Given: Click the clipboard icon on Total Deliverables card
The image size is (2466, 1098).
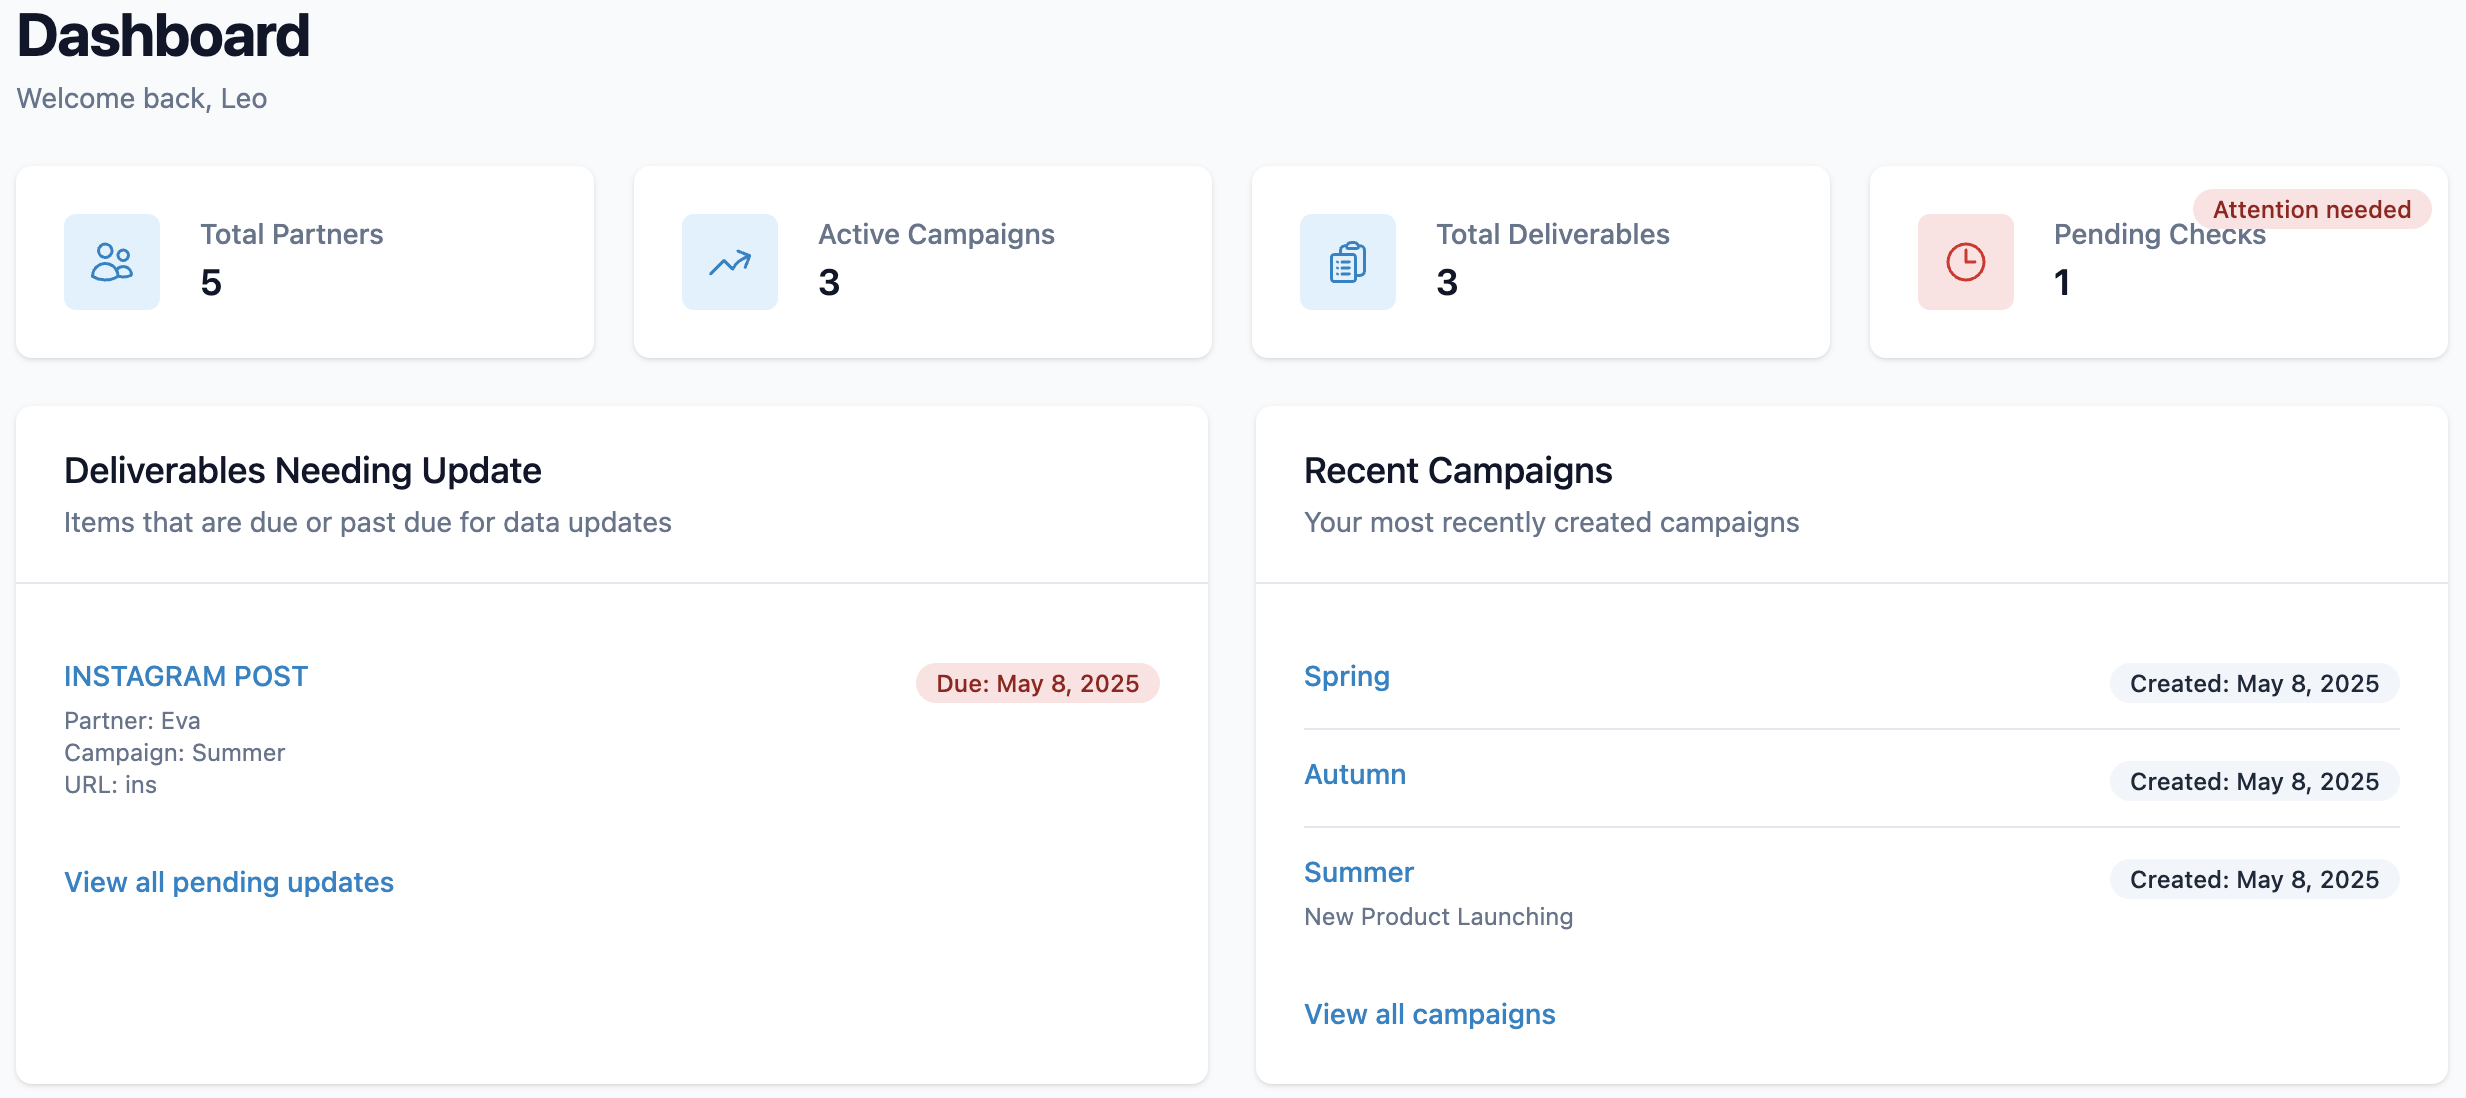Looking at the screenshot, I should click(x=1347, y=261).
